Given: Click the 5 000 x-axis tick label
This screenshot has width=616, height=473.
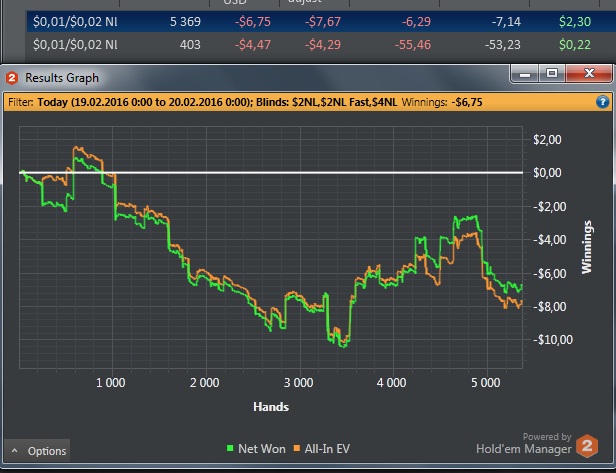Looking at the screenshot, I should [486, 382].
